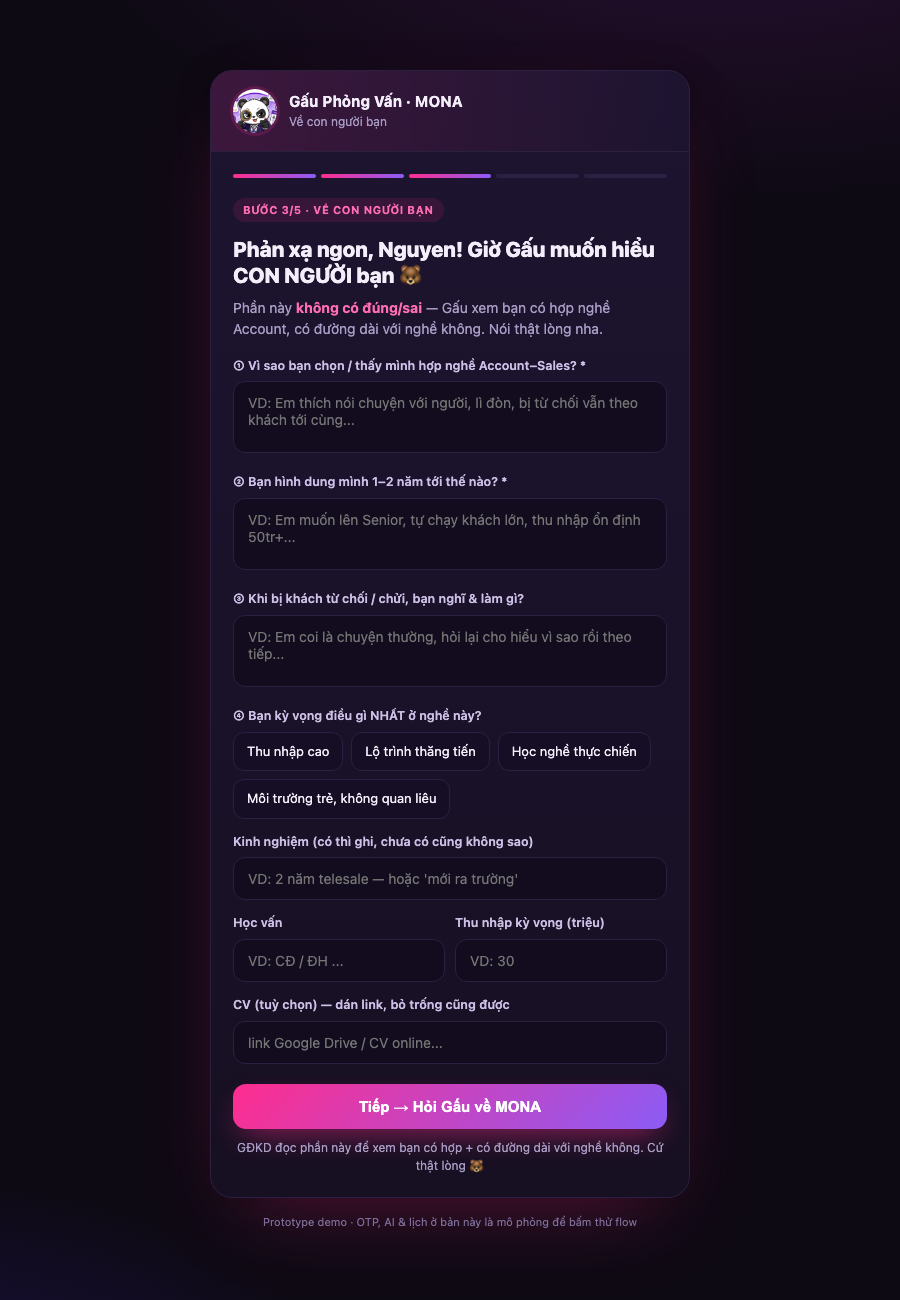This screenshot has height=1300, width=900.
Task: Focus the 'khách từ chối / chửi' textarea
Action: 450,651
